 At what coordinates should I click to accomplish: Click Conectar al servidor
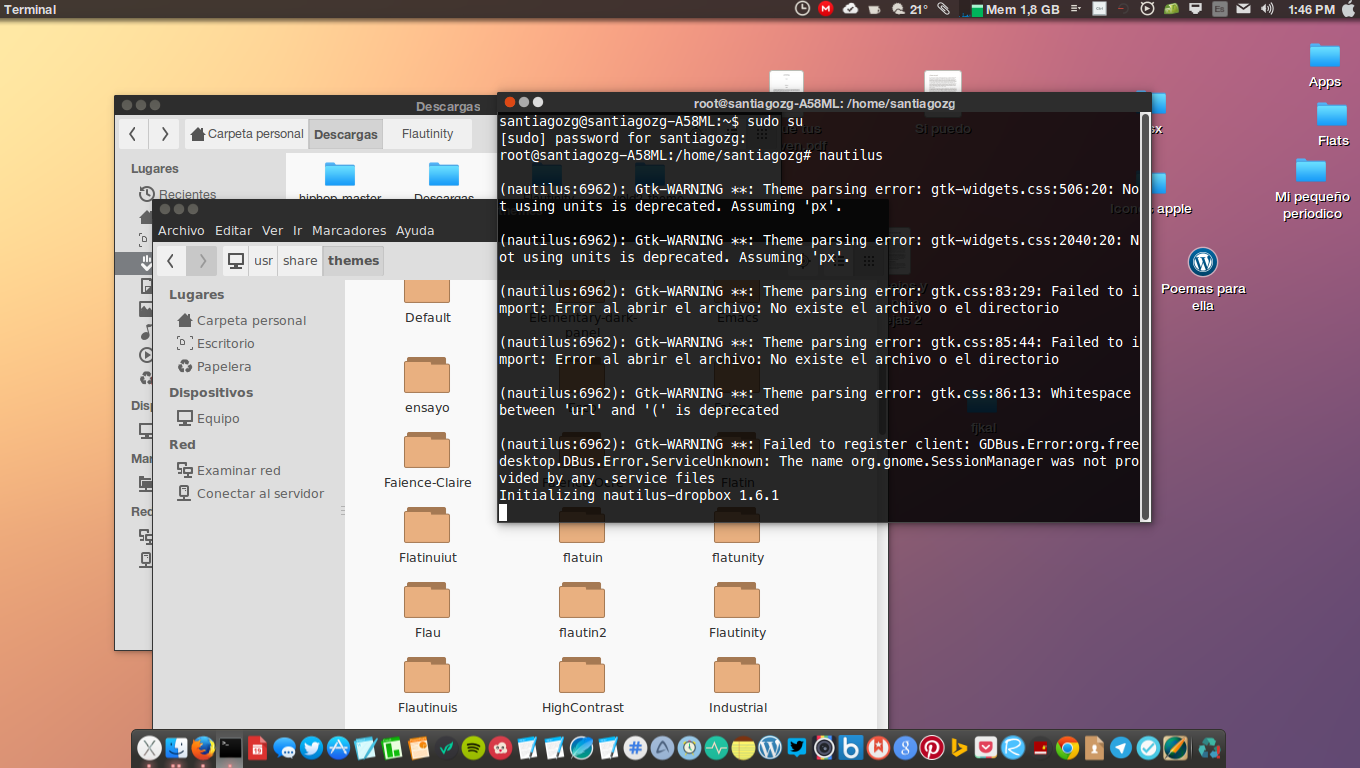coord(250,493)
